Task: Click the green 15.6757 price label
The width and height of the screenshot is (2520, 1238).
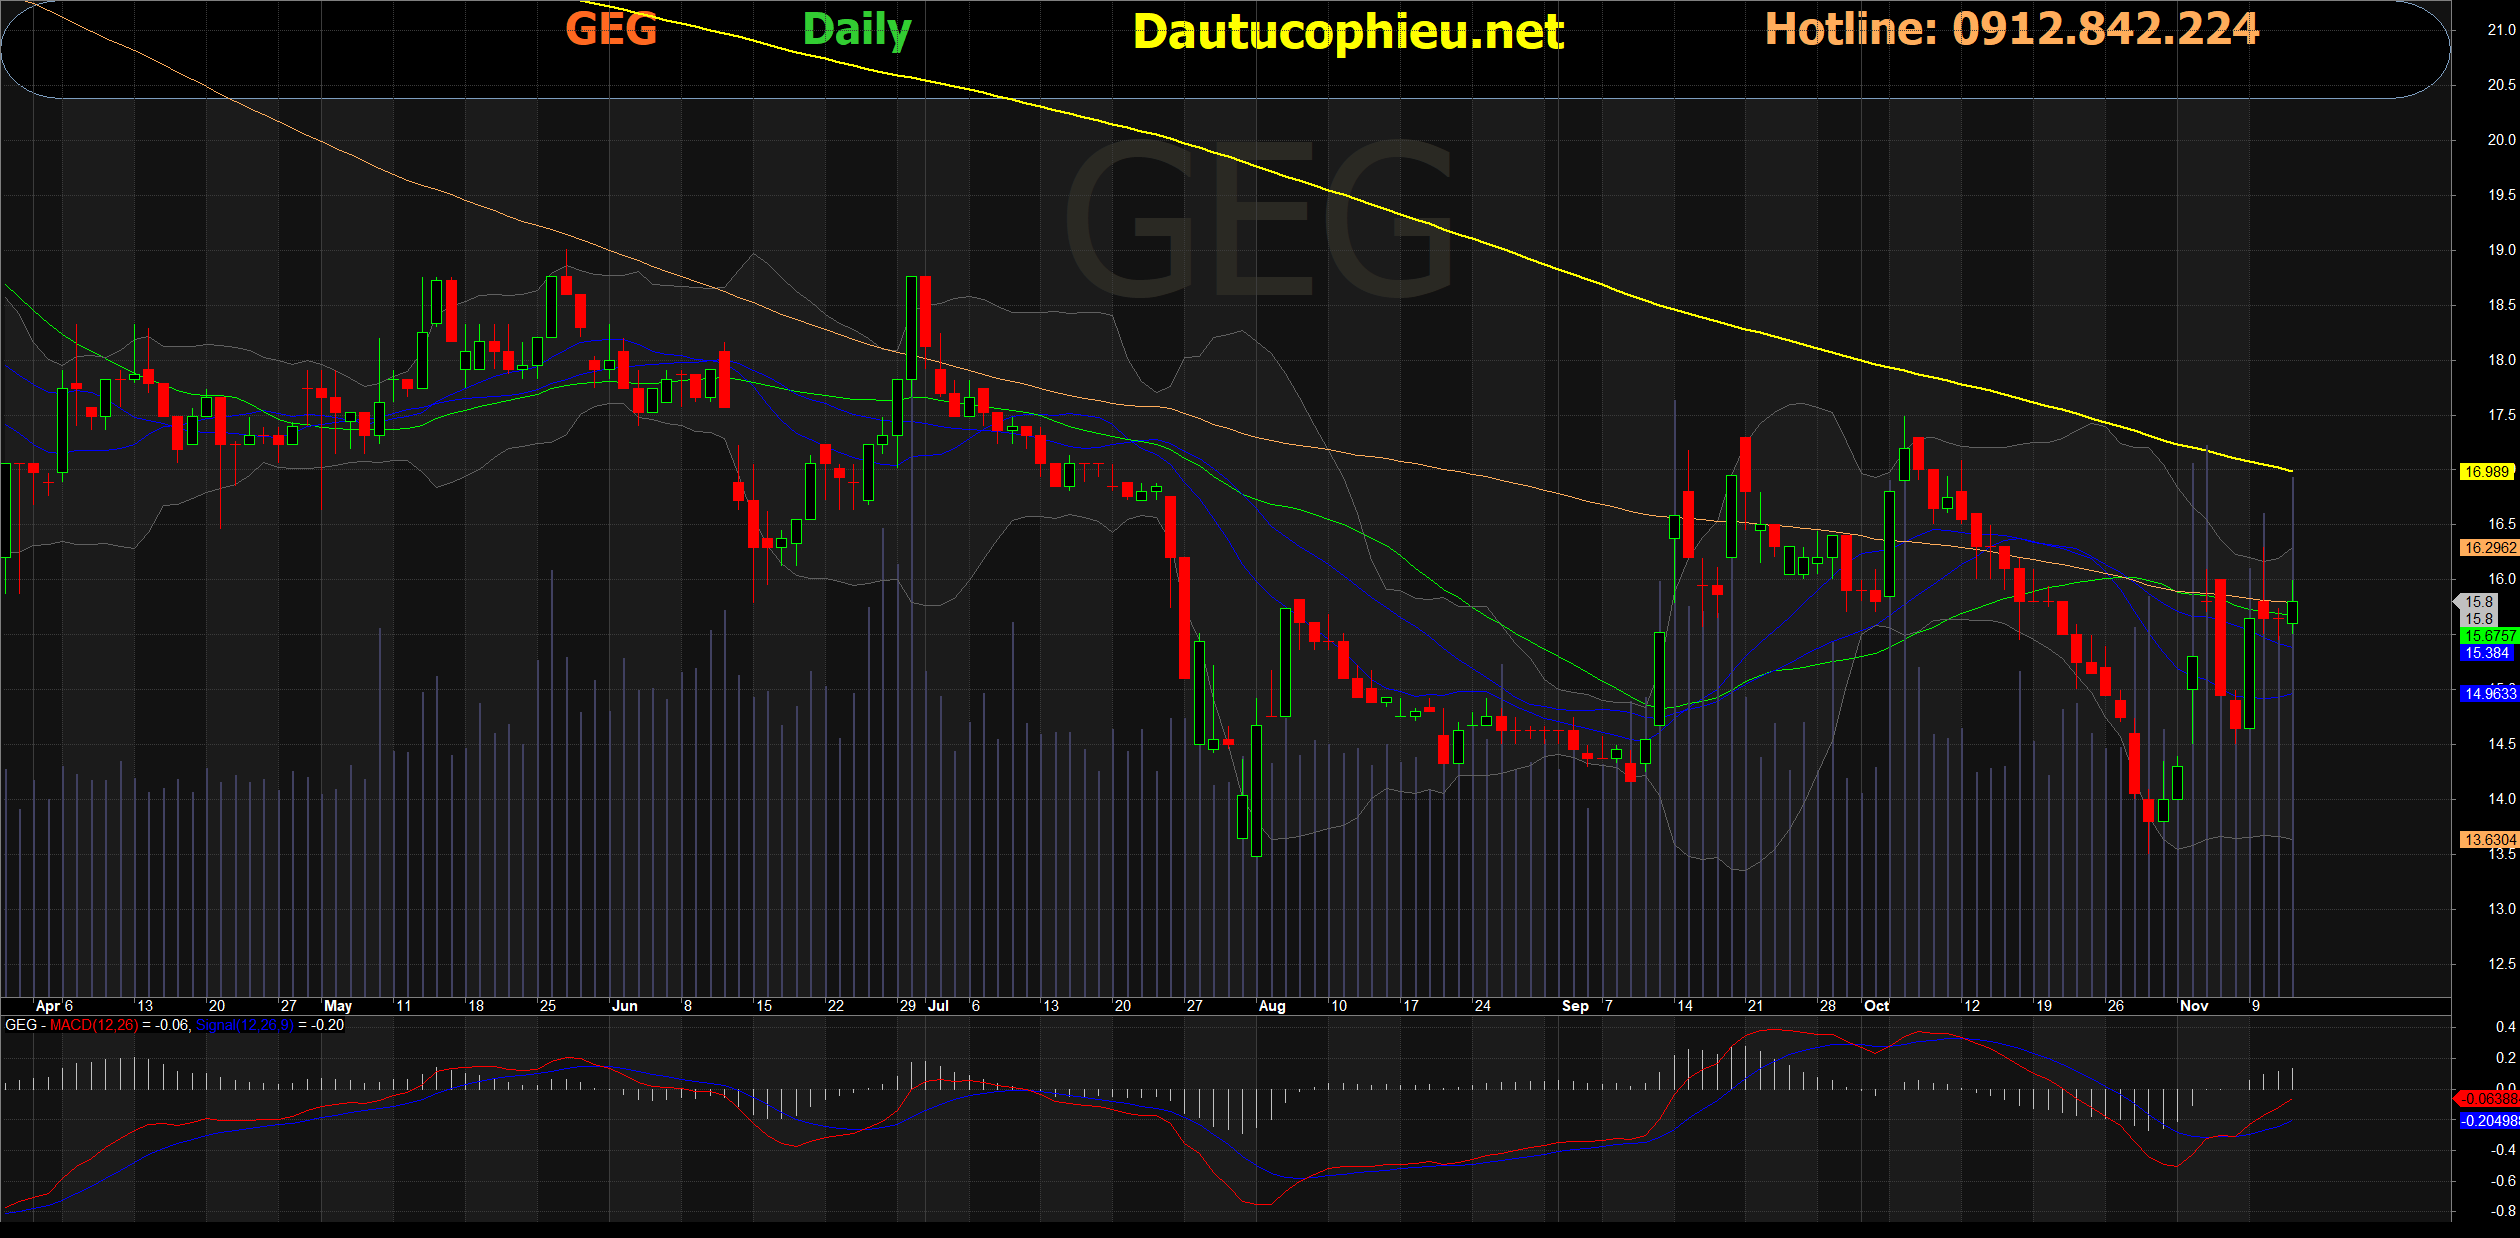Action: click(2489, 636)
